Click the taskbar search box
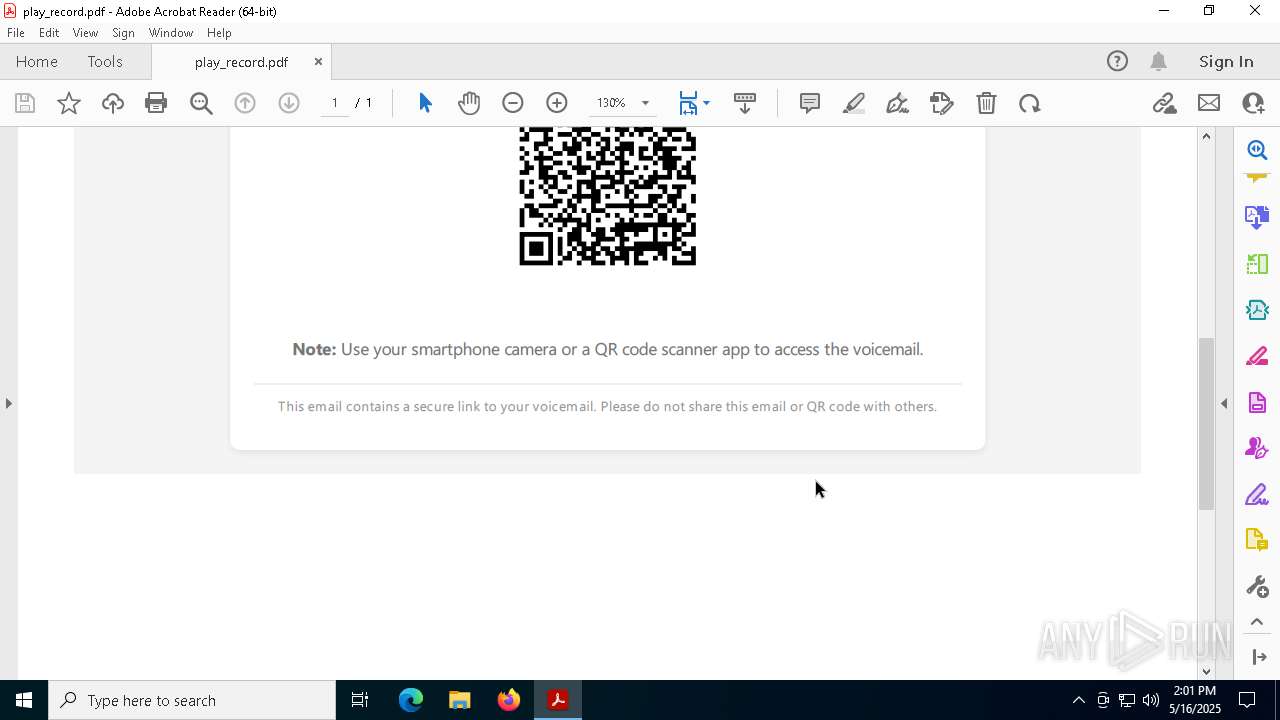Viewport: 1280px width, 720px height. tap(192, 700)
